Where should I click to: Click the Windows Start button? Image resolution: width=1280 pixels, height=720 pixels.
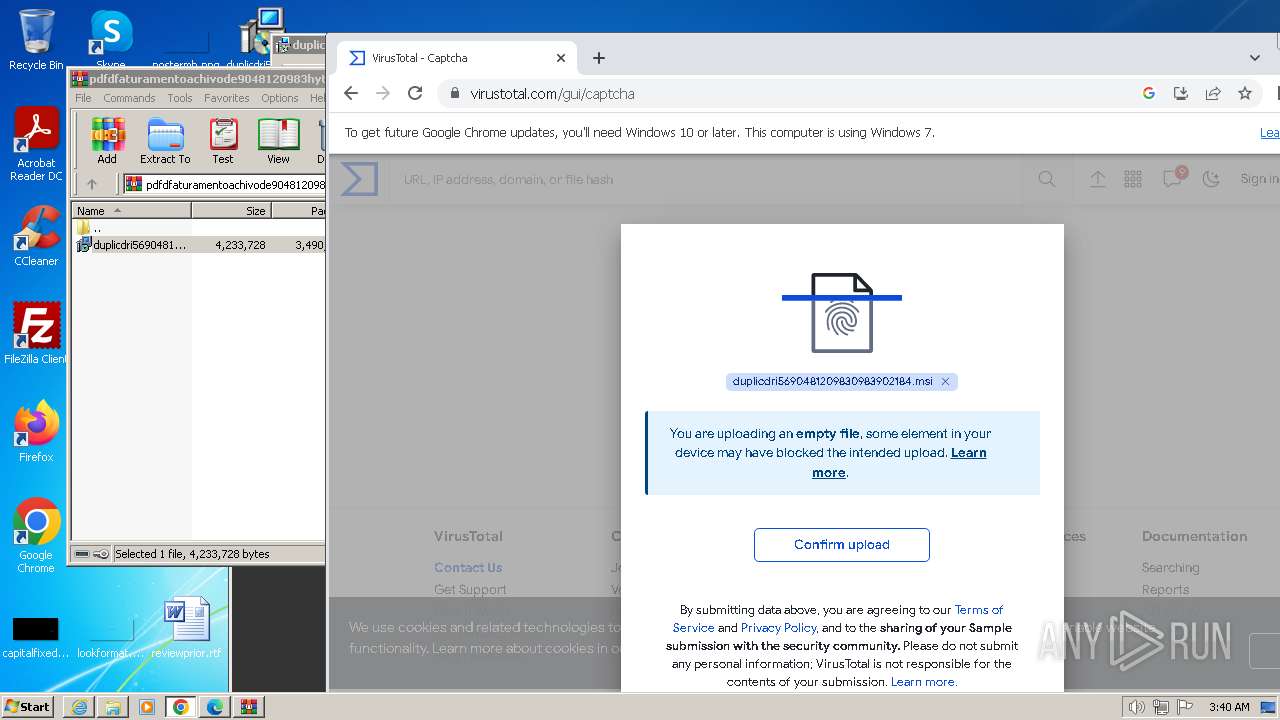[x=28, y=706]
